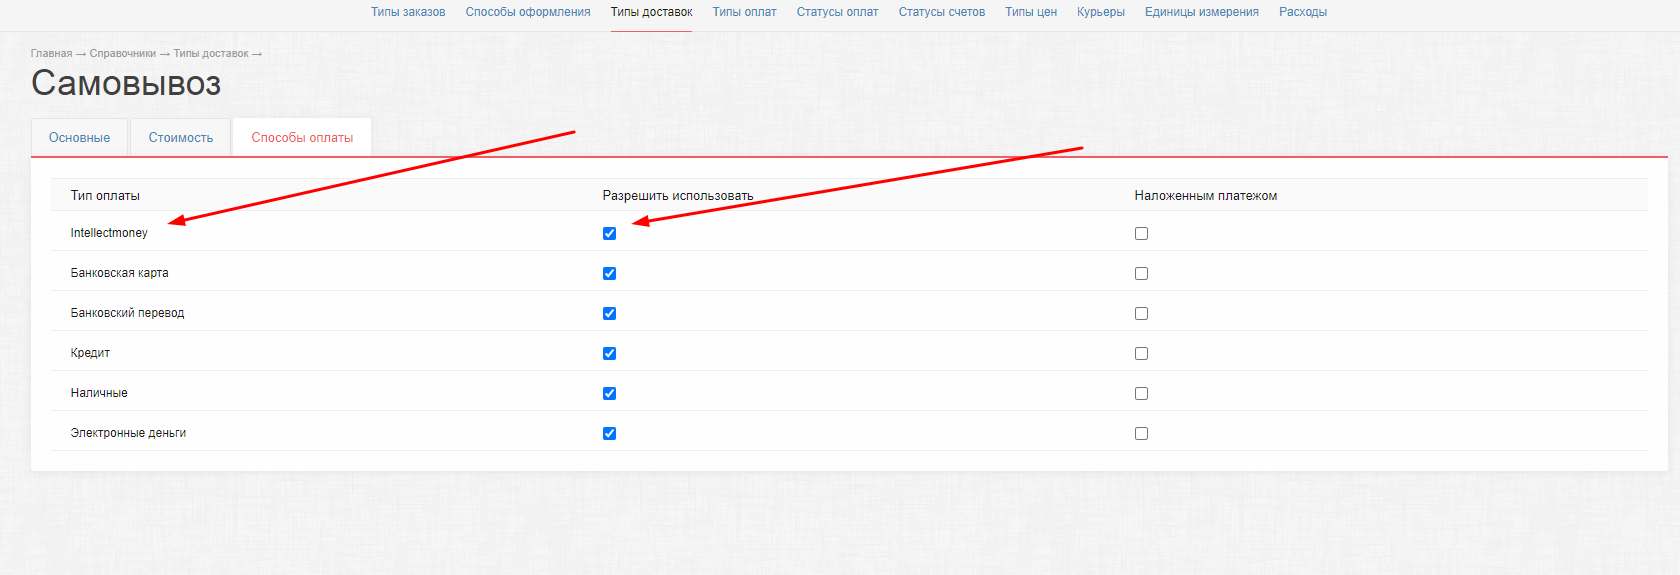Click the Справочники breadcrumb link
Image resolution: width=1680 pixels, height=575 pixels.
pyautogui.click(x=122, y=54)
